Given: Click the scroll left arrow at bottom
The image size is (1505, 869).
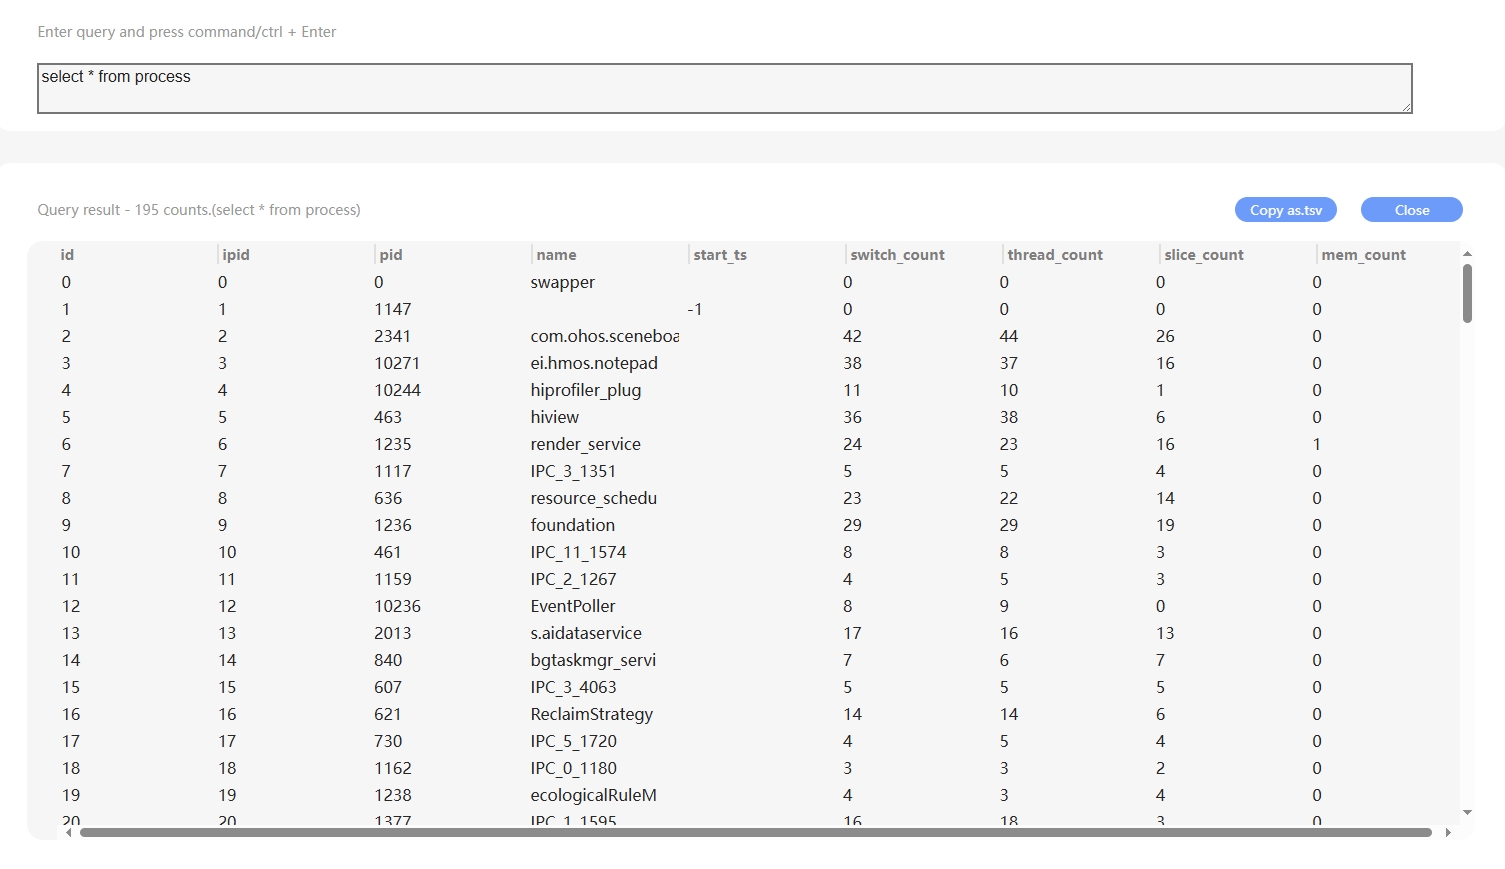Looking at the screenshot, I should 68,832.
